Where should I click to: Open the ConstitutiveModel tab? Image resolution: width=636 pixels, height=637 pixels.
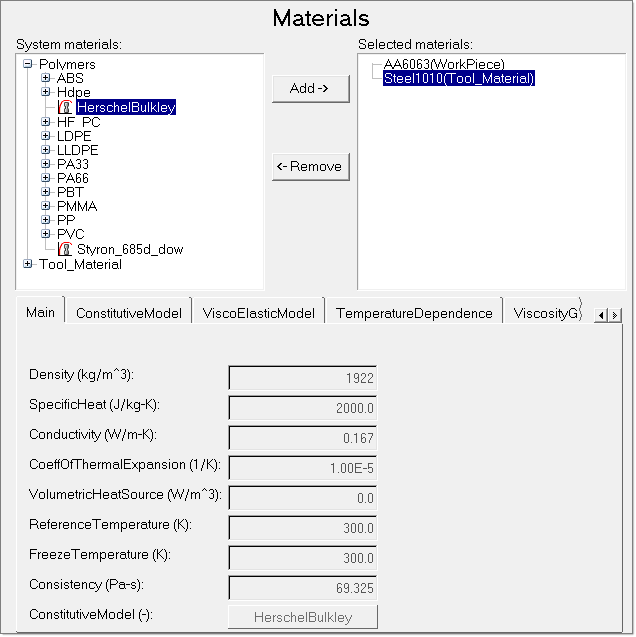(x=129, y=313)
